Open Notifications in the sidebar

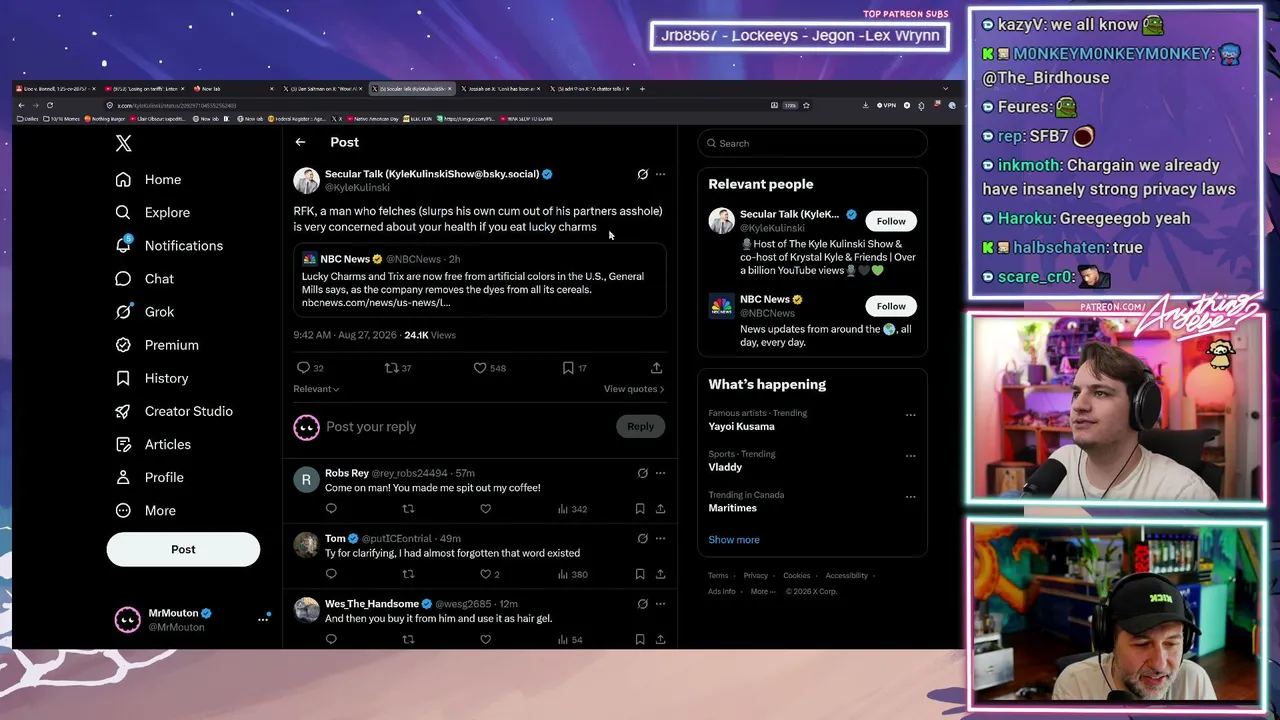[169, 245]
